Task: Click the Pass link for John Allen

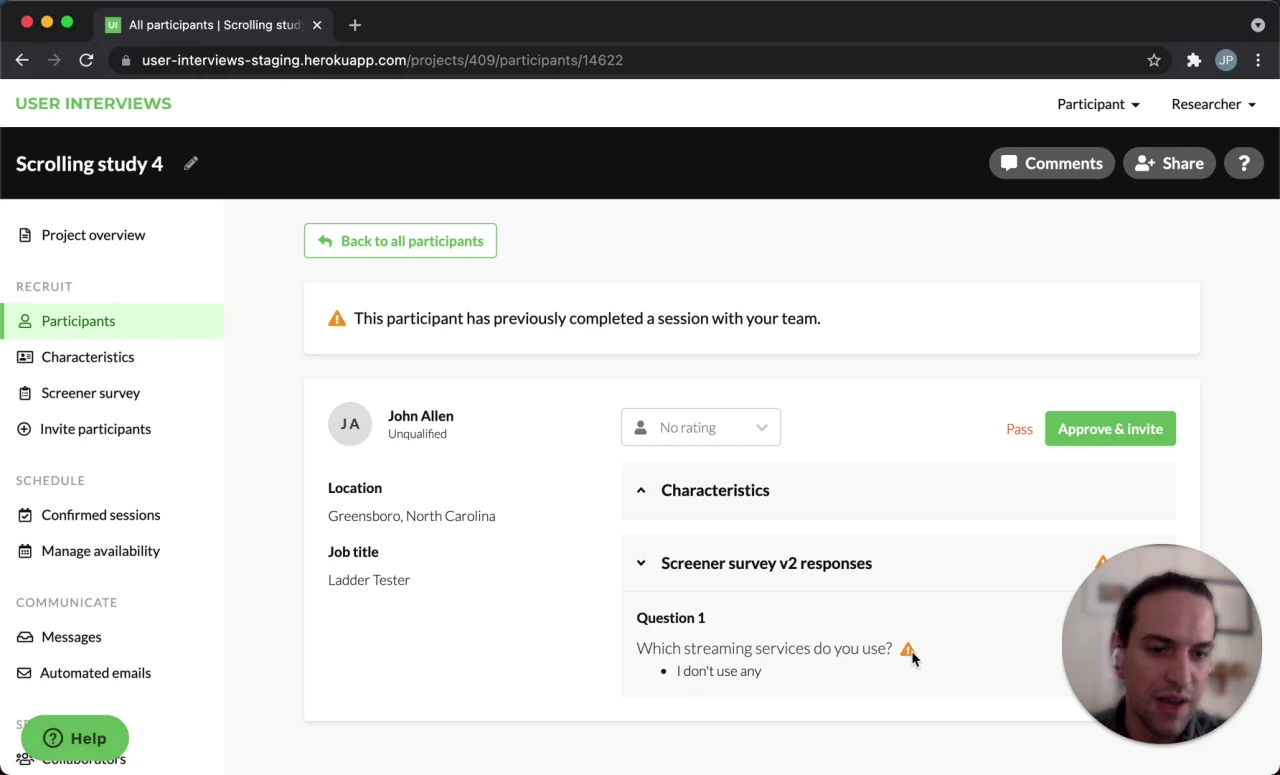Action: coord(1019,429)
